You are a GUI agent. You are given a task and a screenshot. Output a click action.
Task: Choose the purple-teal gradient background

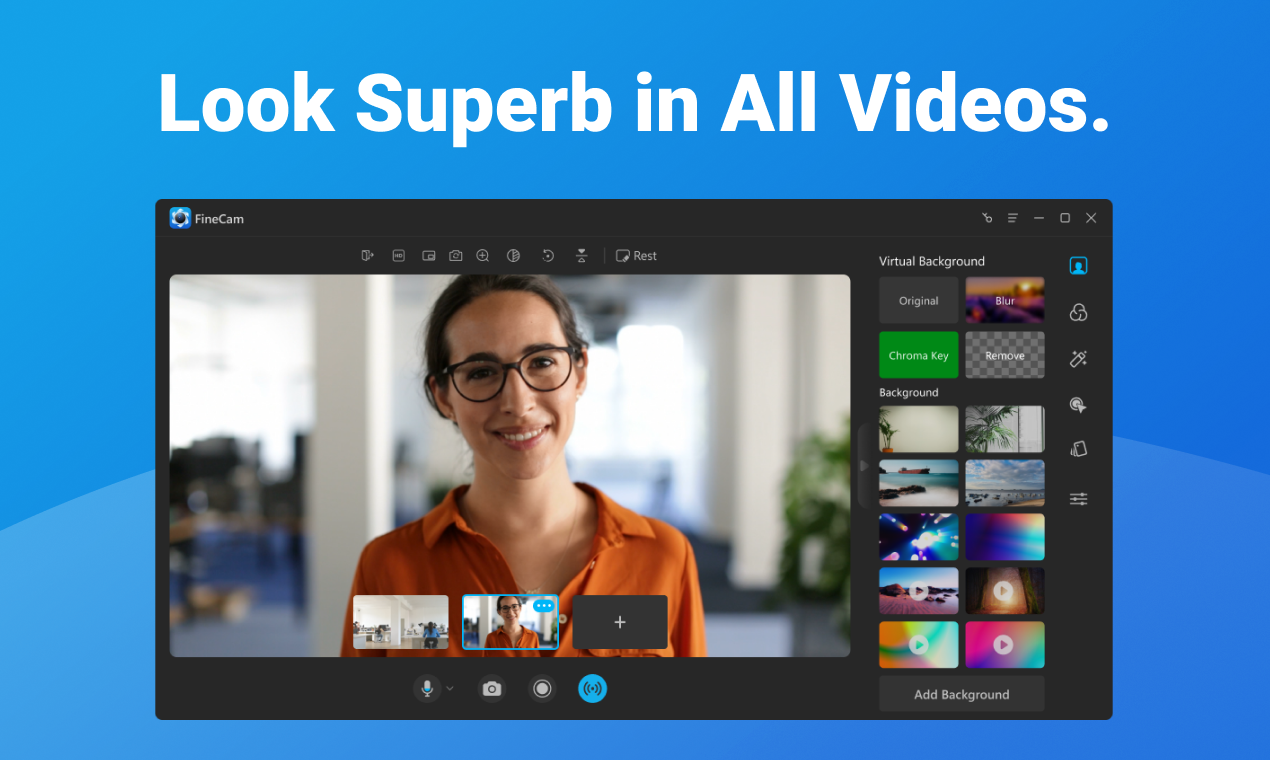(1005, 537)
